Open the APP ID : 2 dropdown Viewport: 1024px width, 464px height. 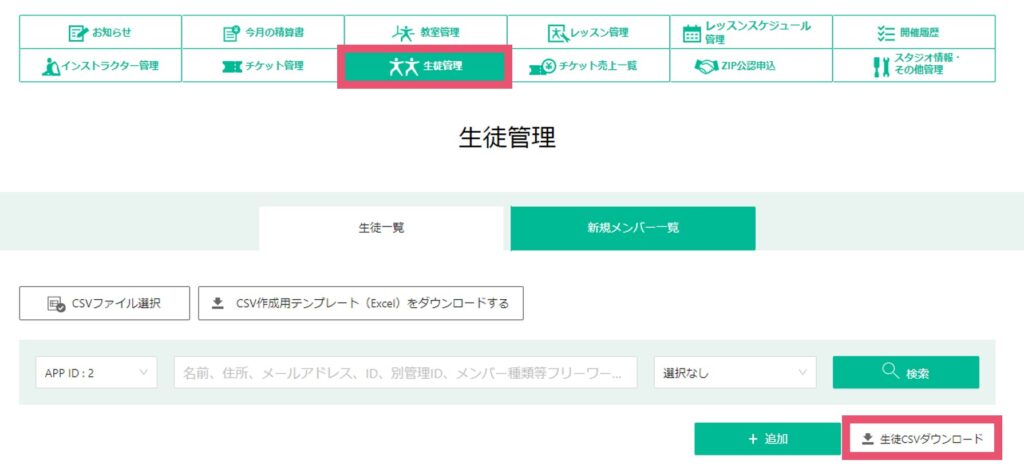96,373
